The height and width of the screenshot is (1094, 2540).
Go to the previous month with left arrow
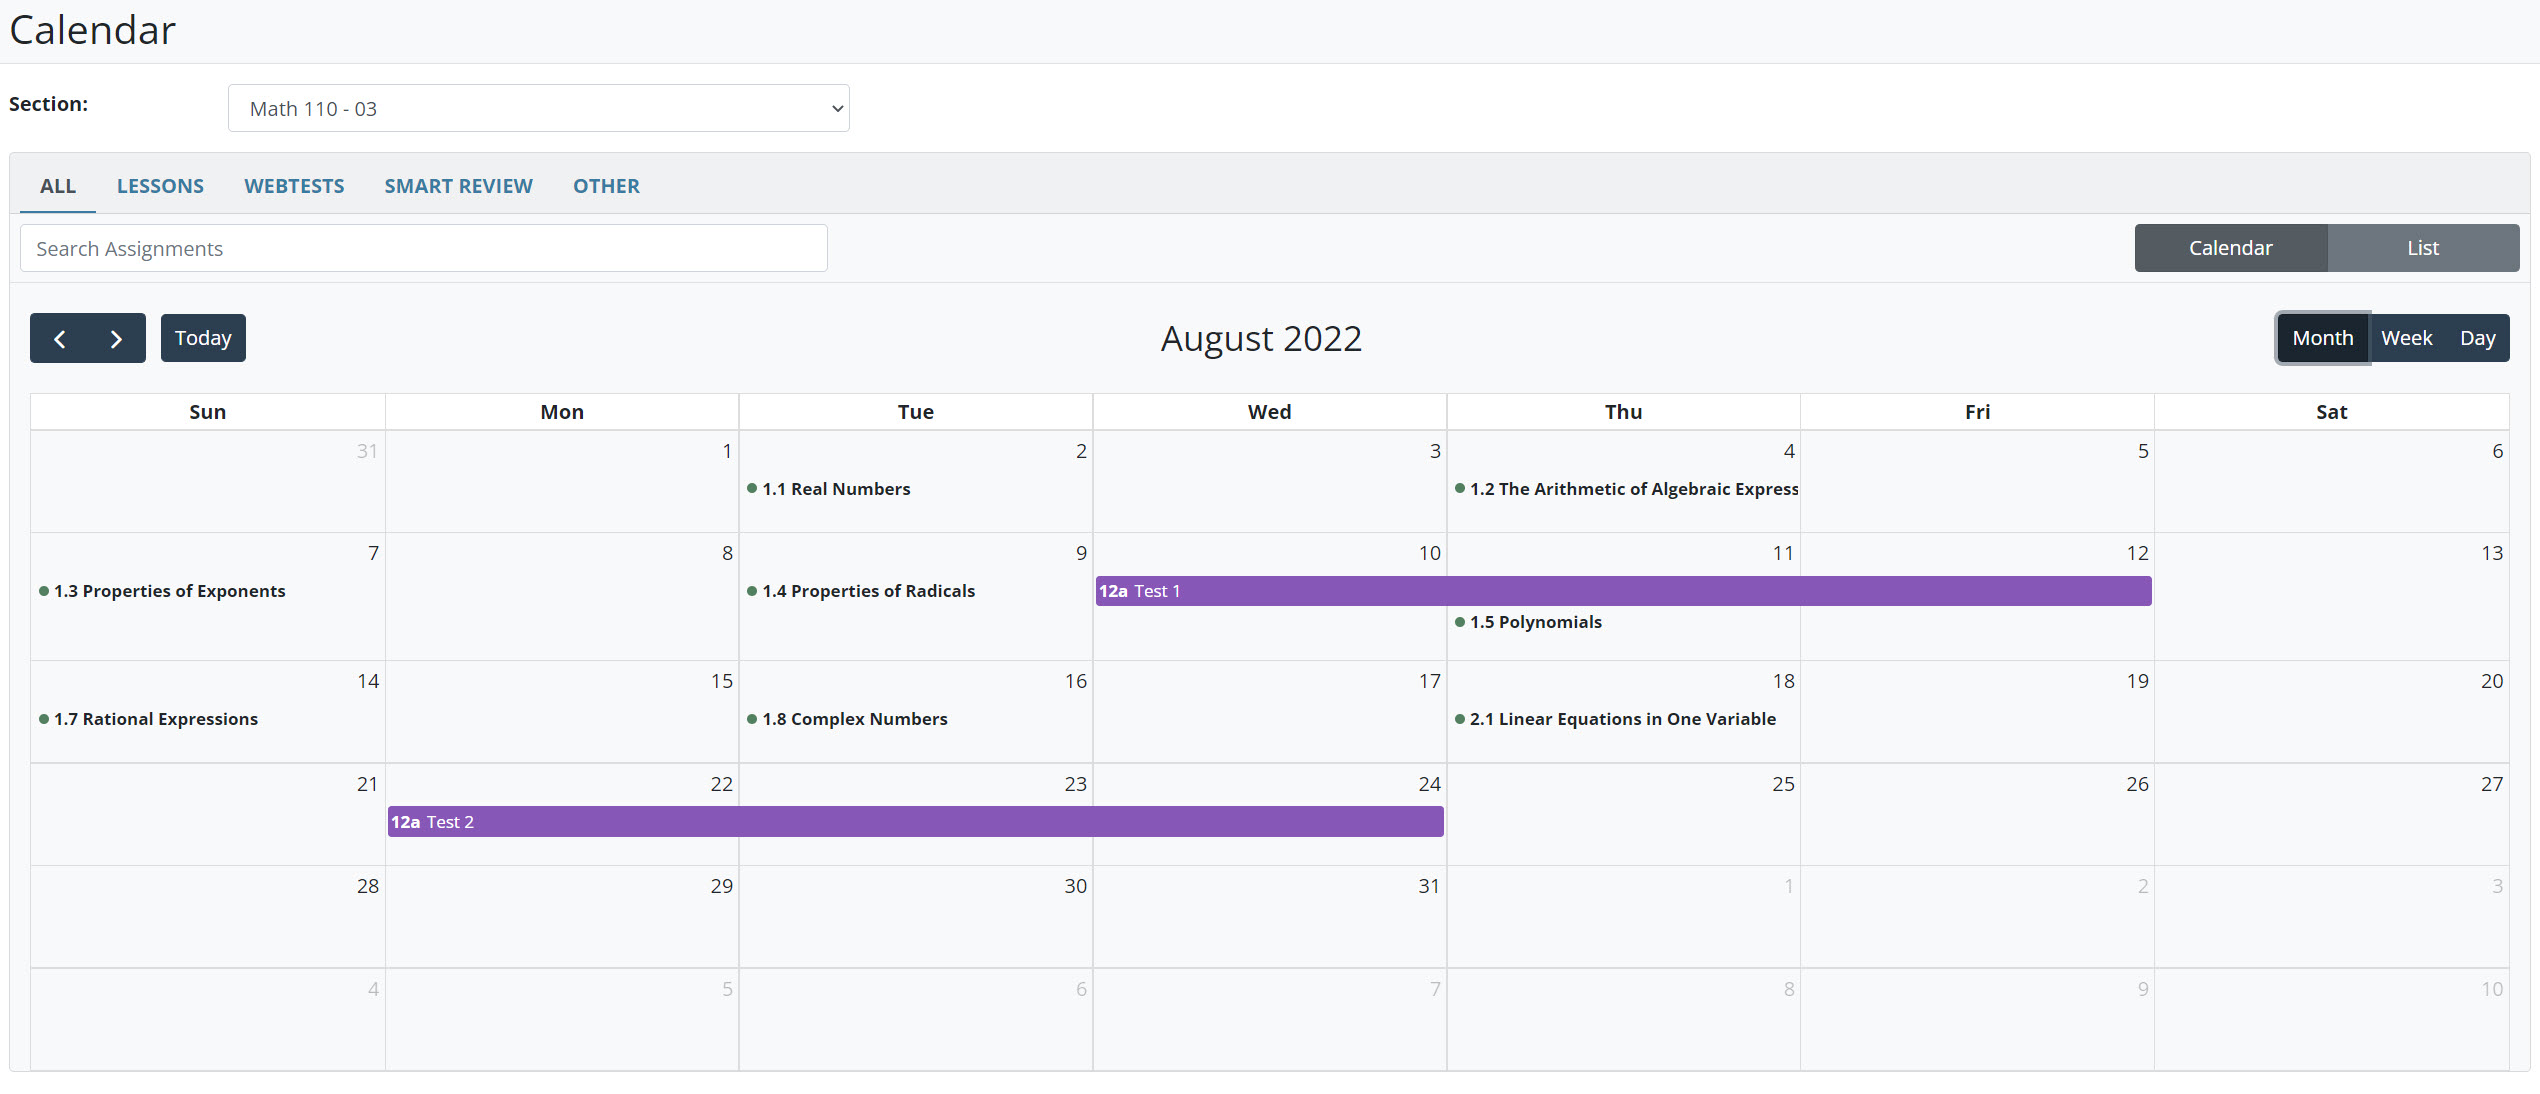pyautogui.click(x=60, y=338)
